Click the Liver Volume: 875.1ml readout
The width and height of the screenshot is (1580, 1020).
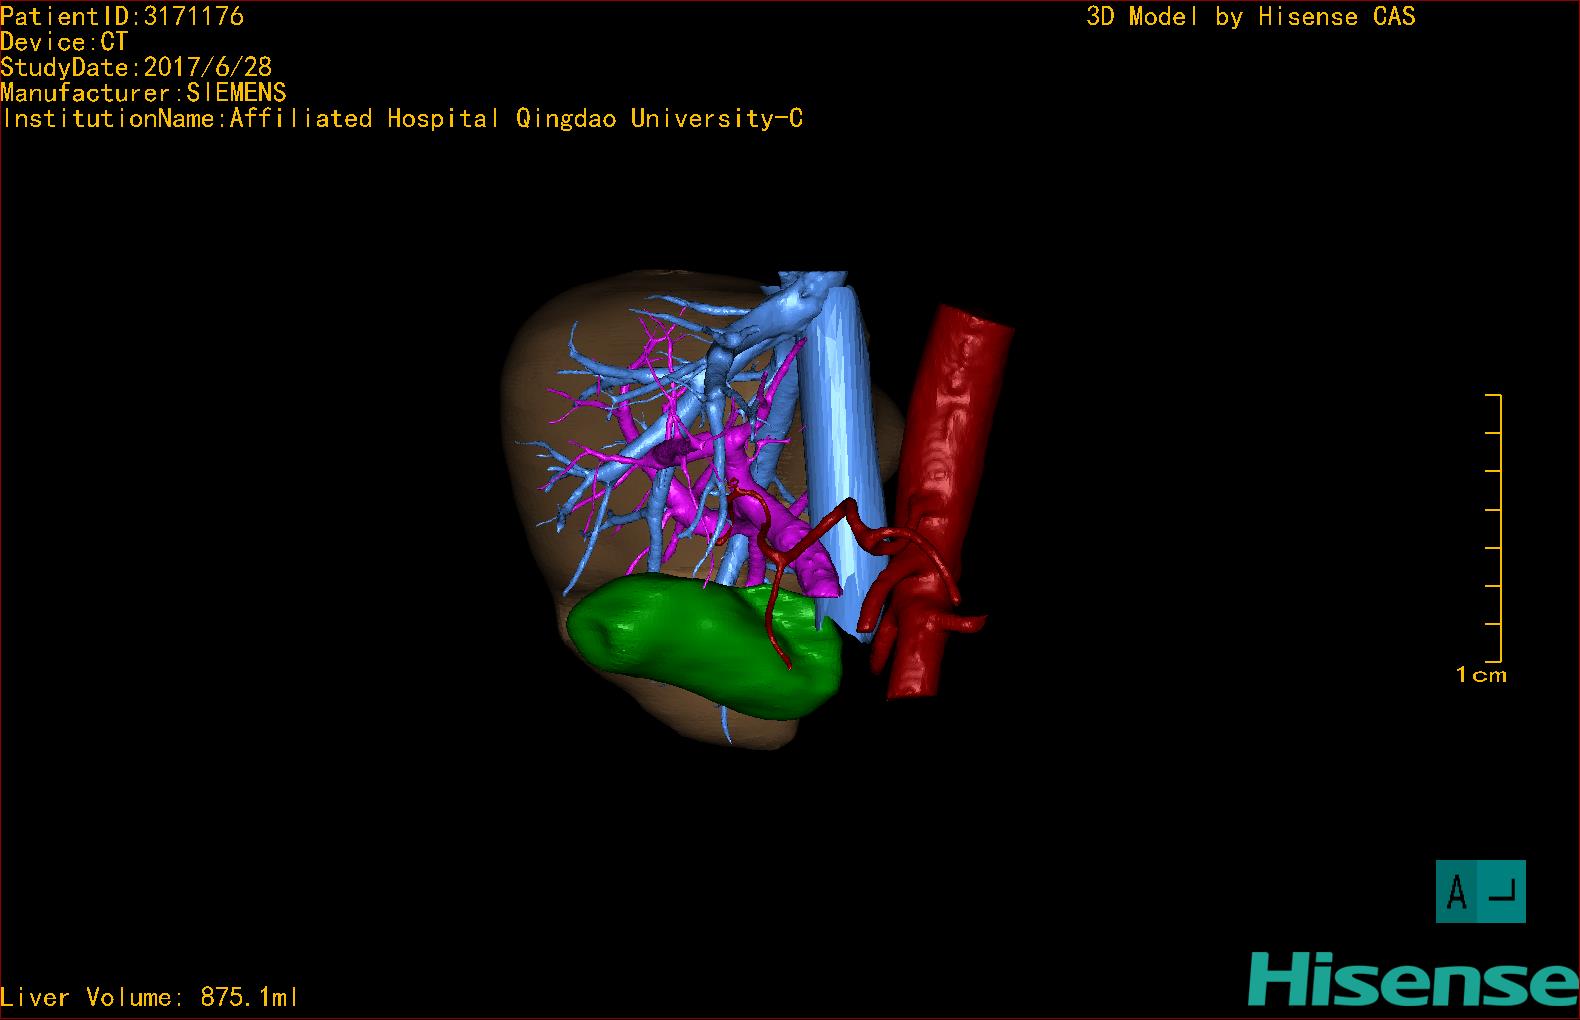pyautogui.click(x=150, y=997)
